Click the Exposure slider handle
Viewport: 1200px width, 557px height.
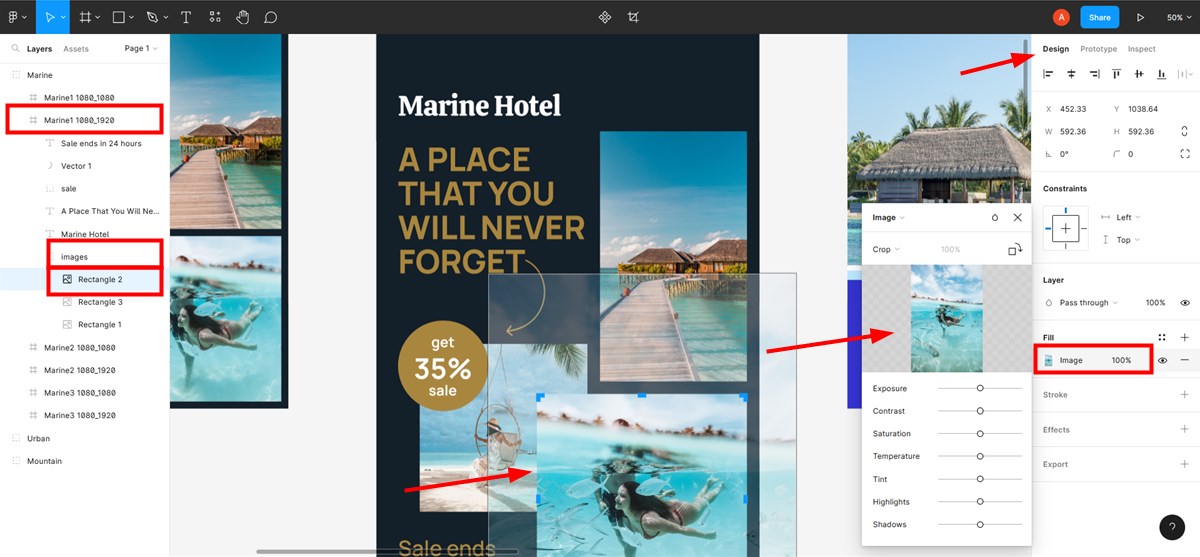pyautogui.click(x=980, y=388)
